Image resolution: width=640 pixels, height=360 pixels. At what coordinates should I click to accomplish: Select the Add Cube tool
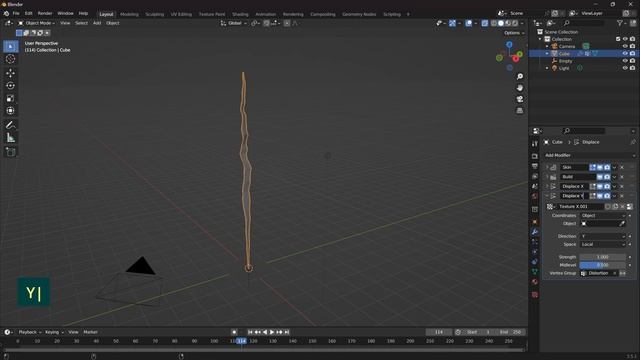[x=11, y=152]
